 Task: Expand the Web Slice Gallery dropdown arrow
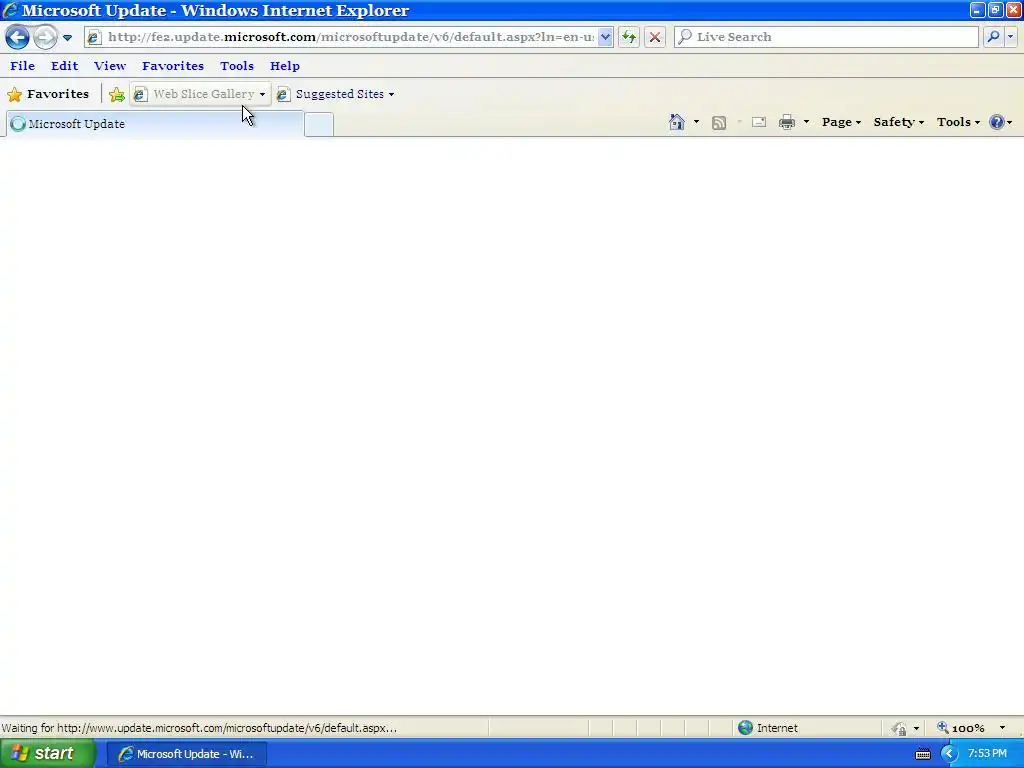(x=263, y=95)
